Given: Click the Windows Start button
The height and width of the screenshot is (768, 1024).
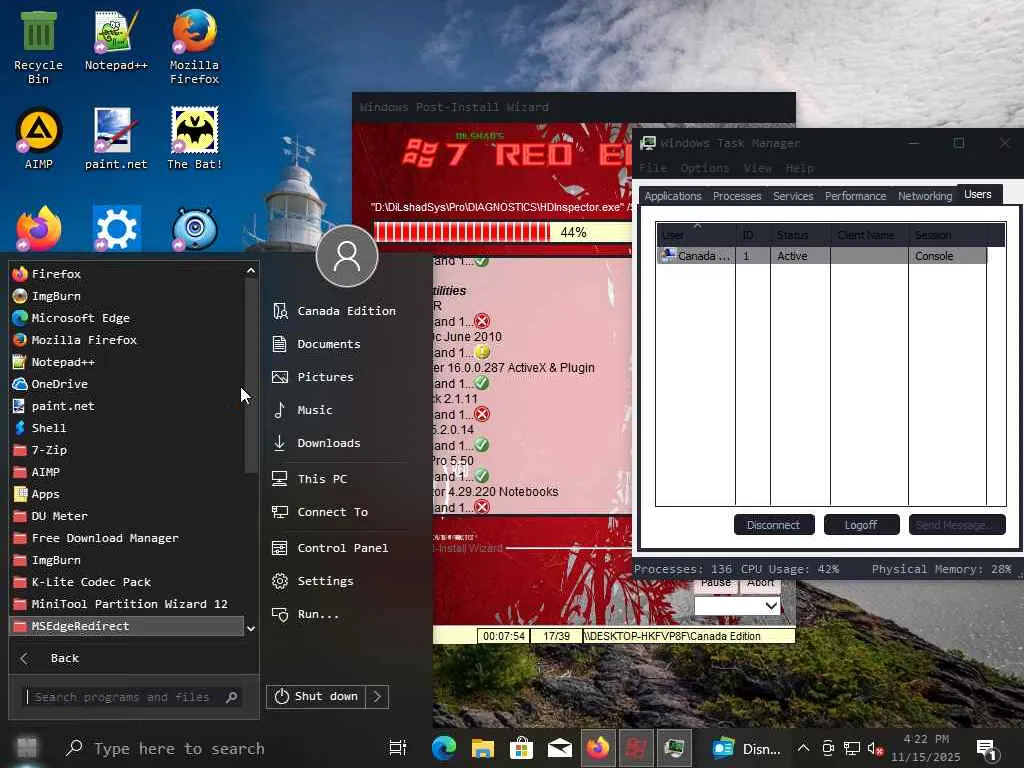Looking at the screenshot, I should coord(27,747).
